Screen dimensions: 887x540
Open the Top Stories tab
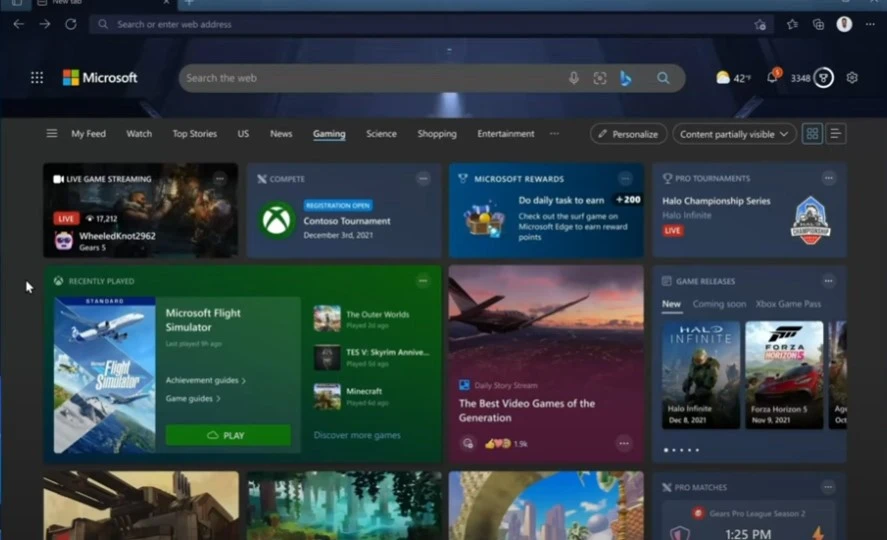(195, 133)
